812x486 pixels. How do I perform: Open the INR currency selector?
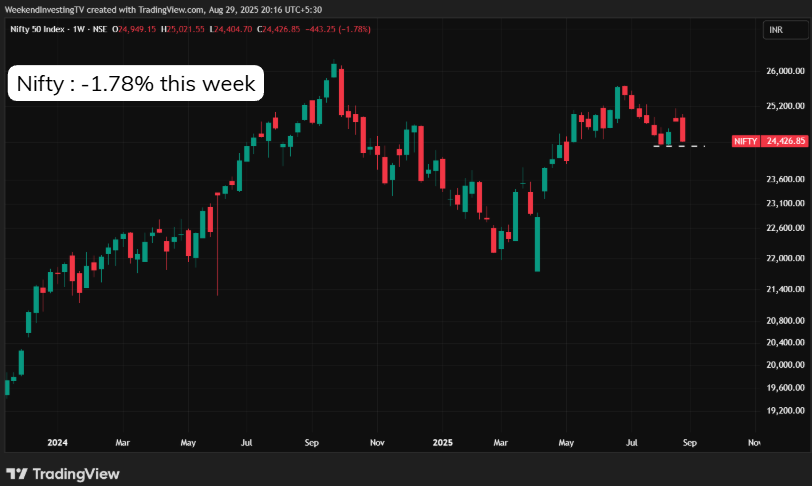click(x=785, y=30)
